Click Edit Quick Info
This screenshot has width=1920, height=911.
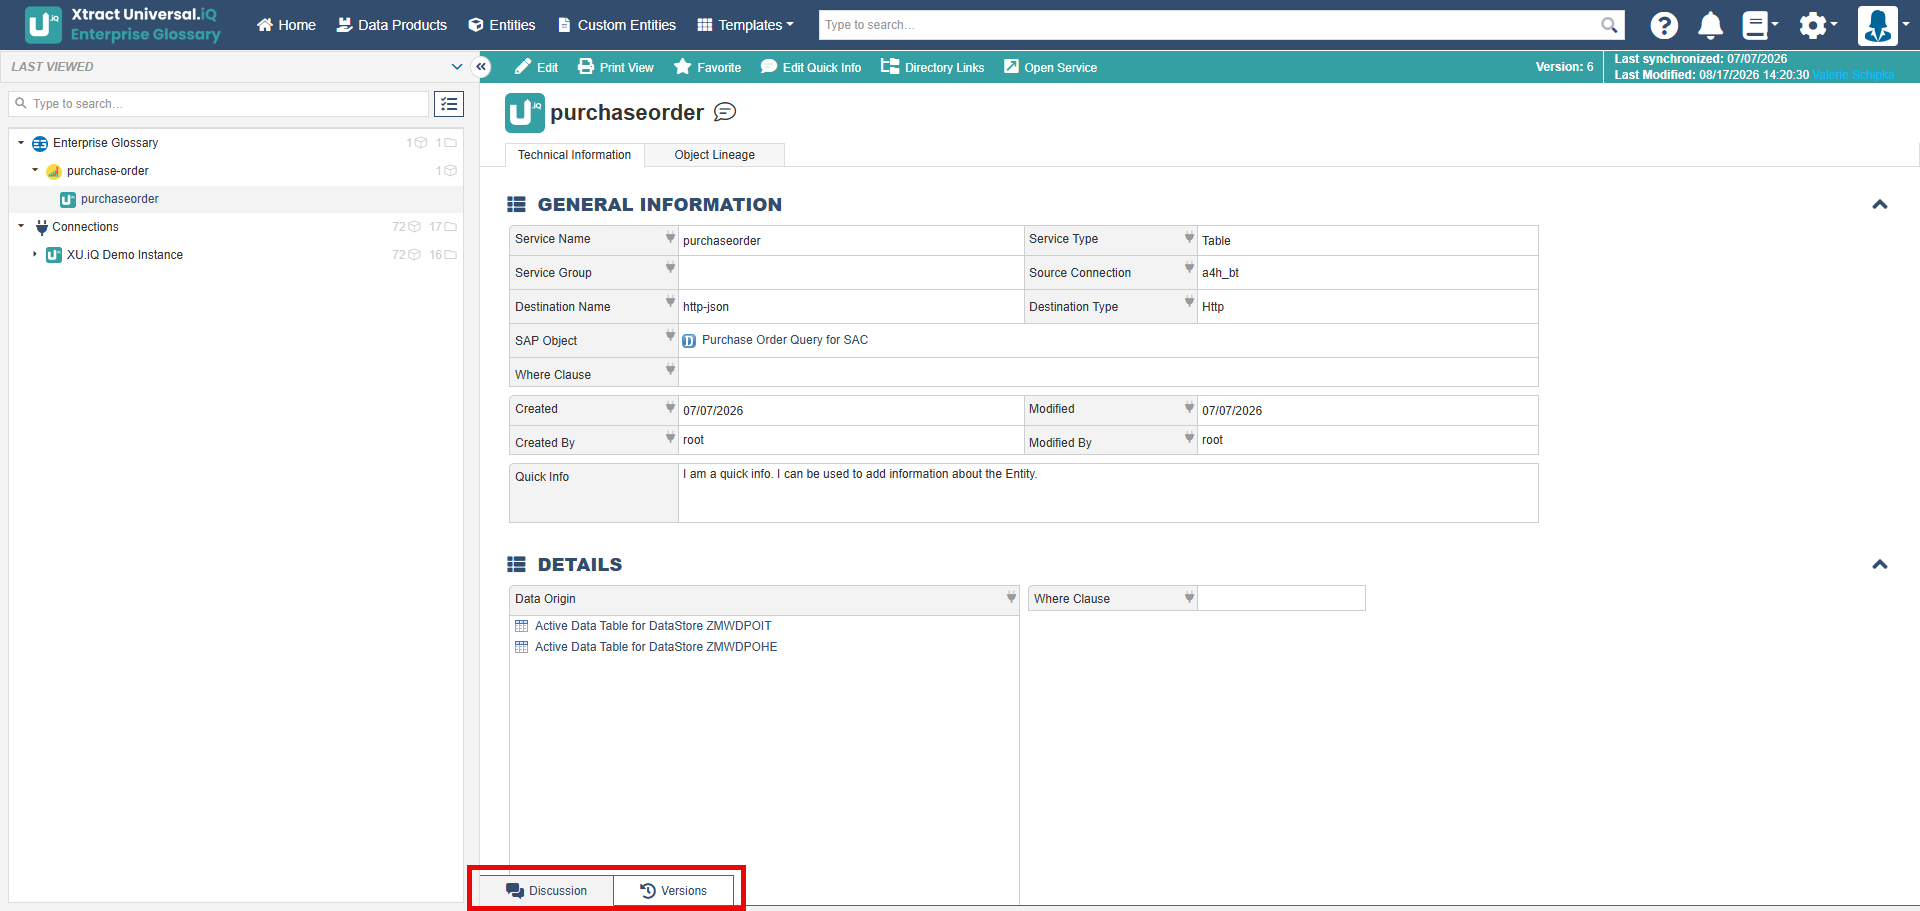[x=811, y=67]
